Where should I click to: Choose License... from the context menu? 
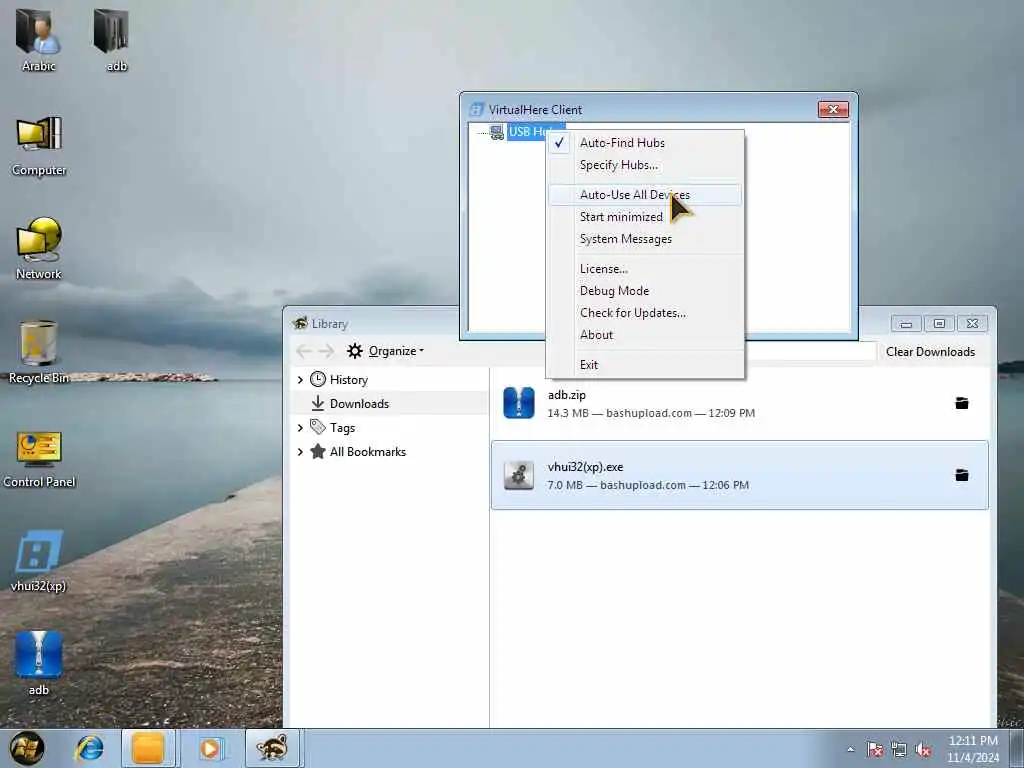pyautogui.click(x=645, y=268)
